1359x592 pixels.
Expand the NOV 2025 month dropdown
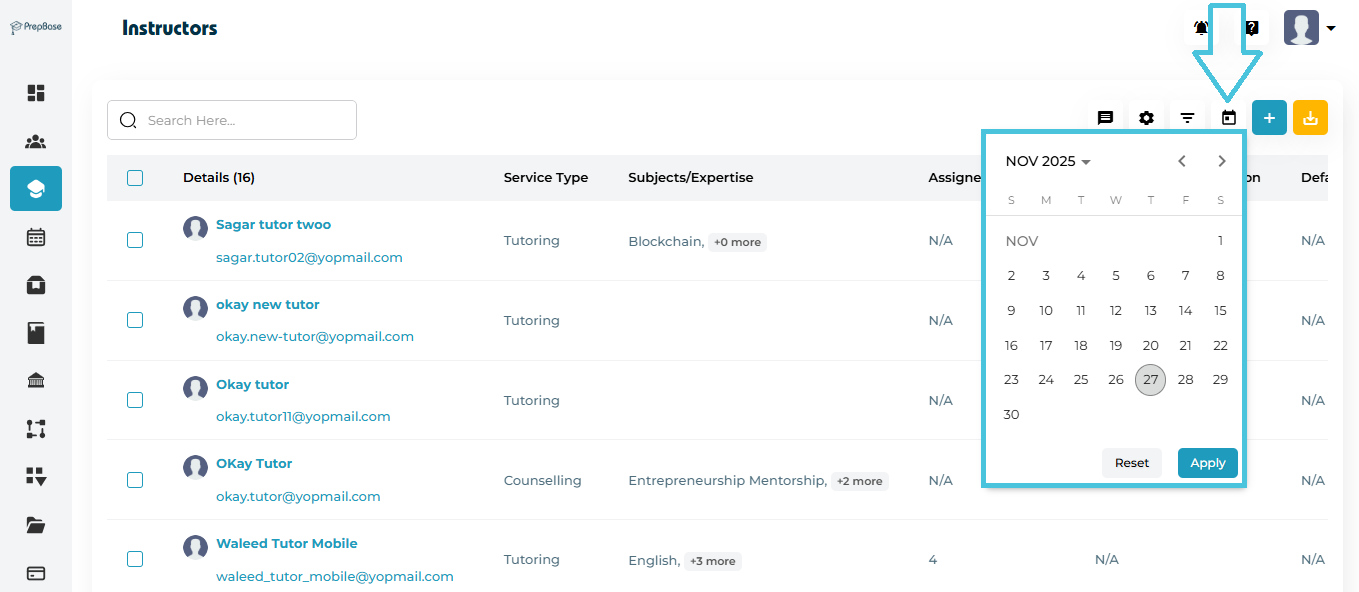click(x=1048, y=161)
